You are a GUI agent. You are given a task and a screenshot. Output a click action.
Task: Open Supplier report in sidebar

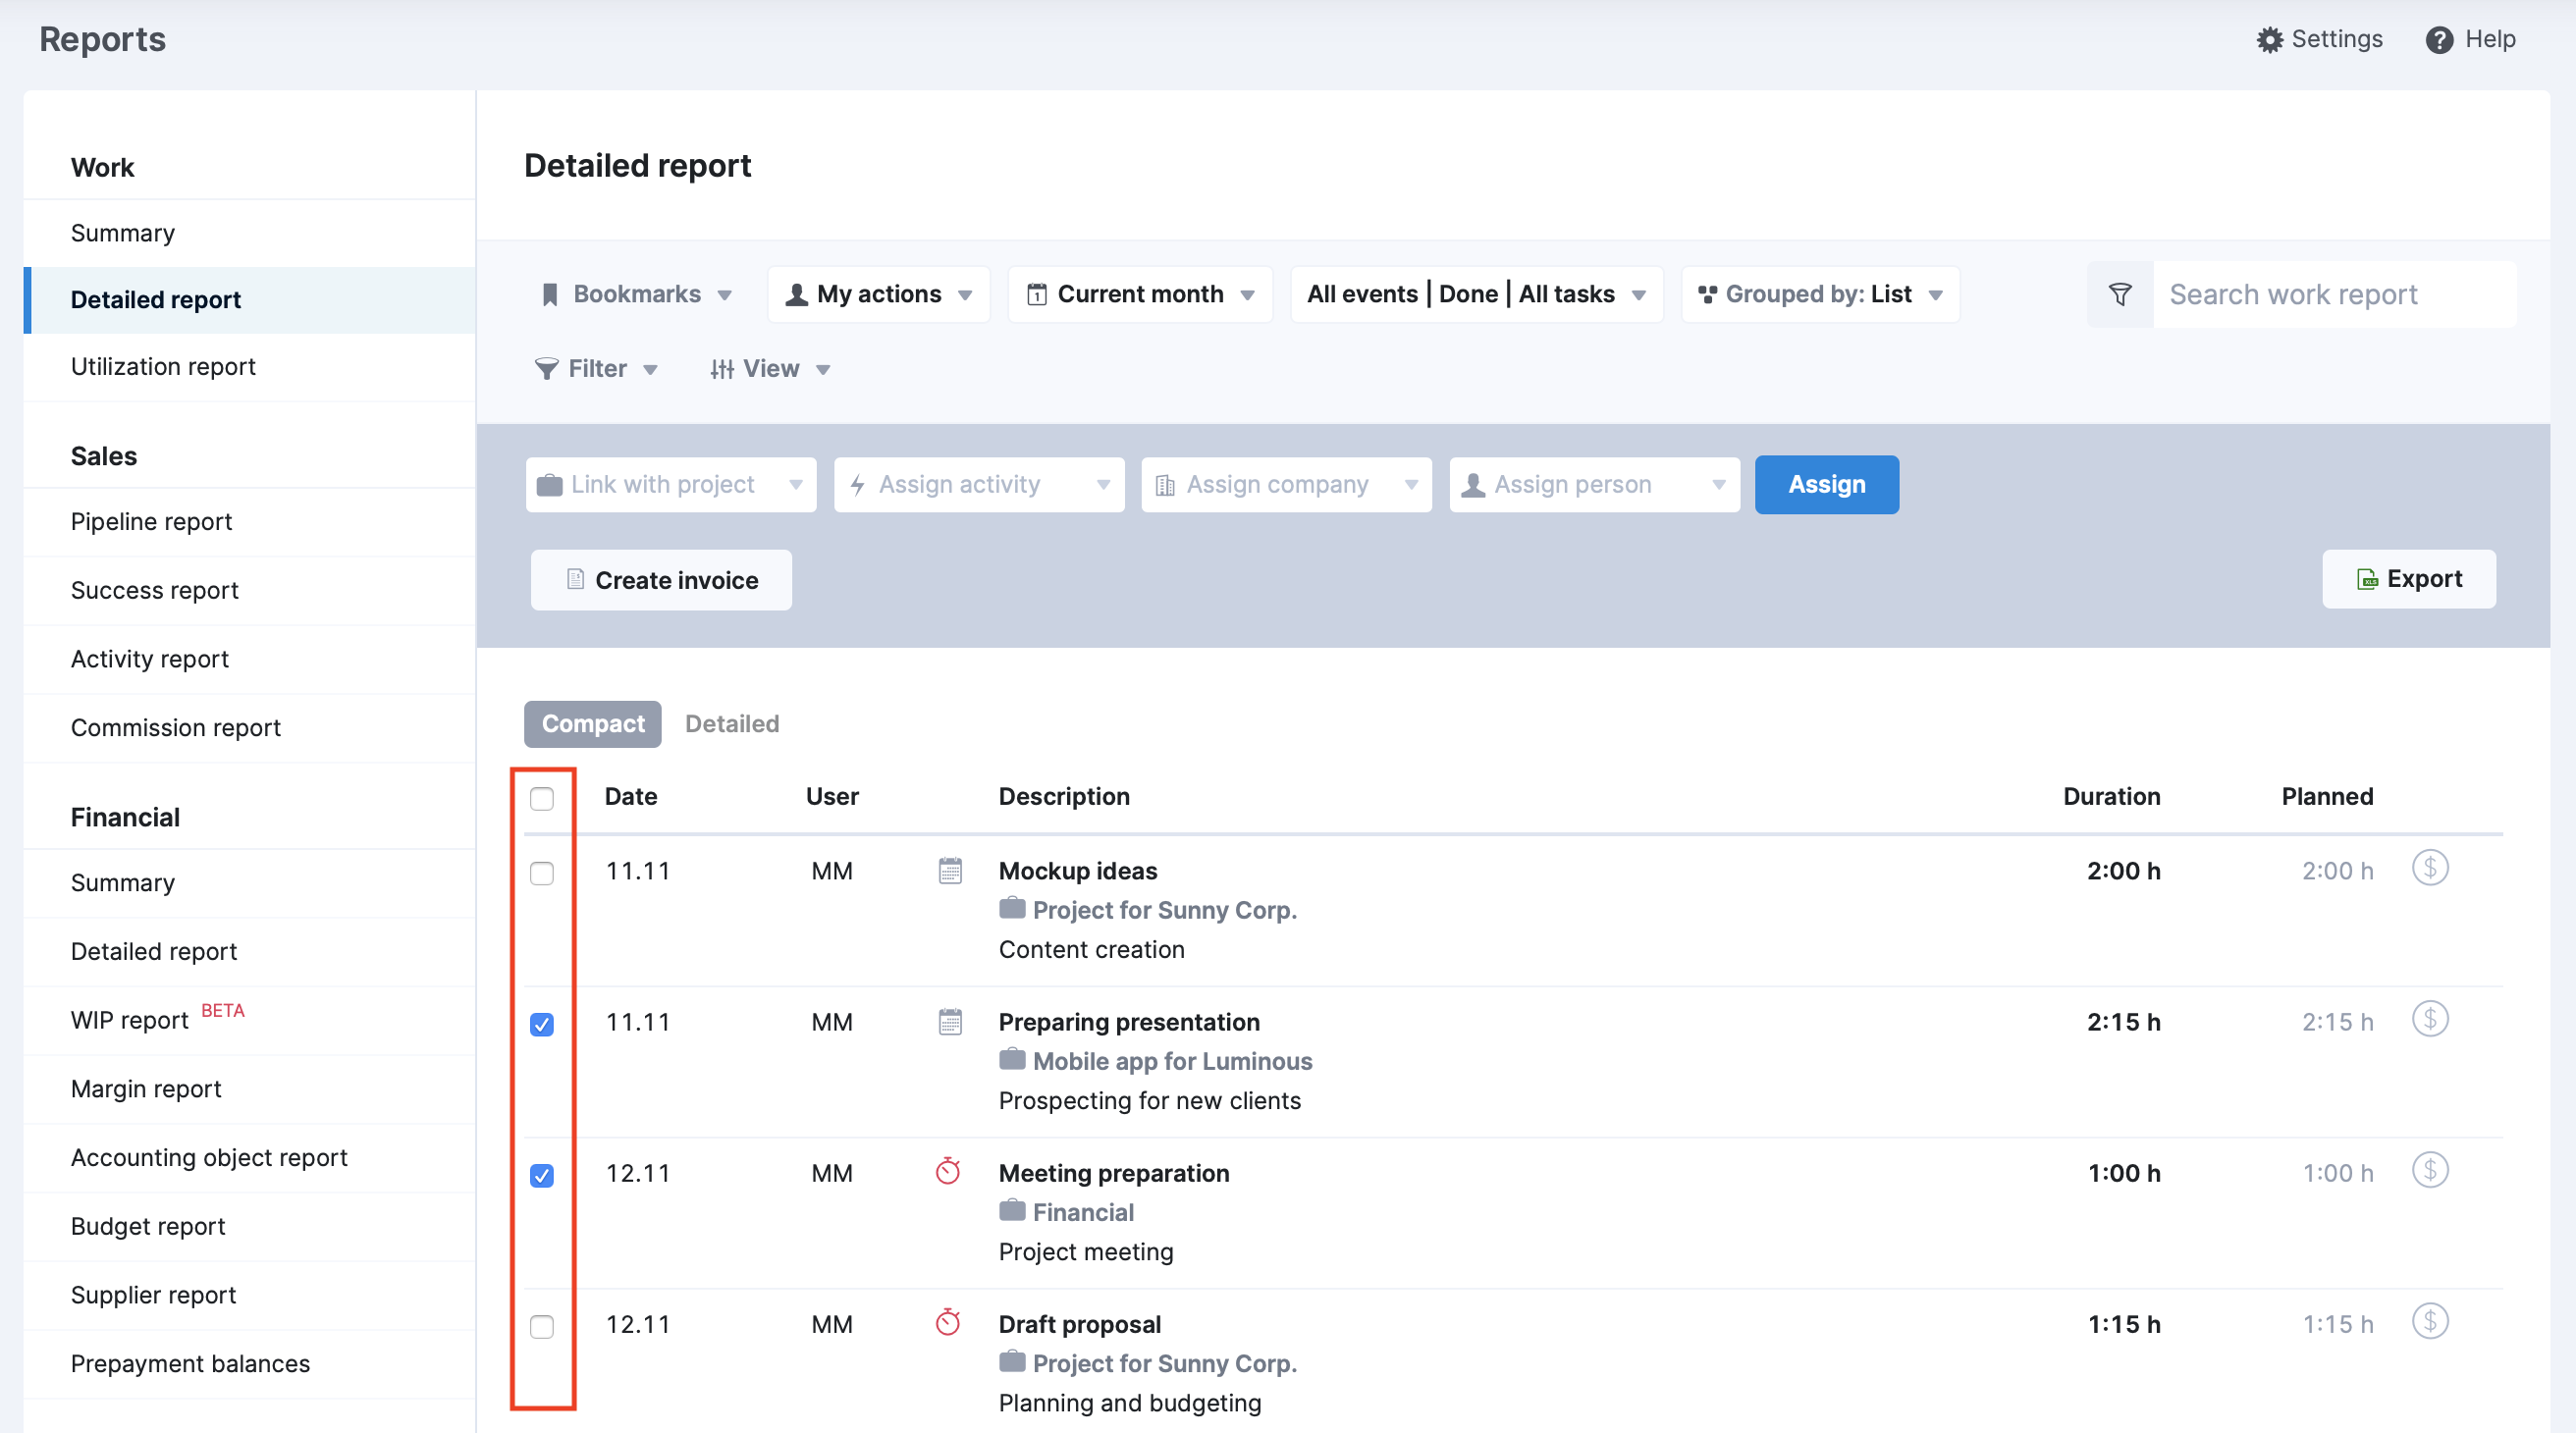click(x=249, y=1296)
